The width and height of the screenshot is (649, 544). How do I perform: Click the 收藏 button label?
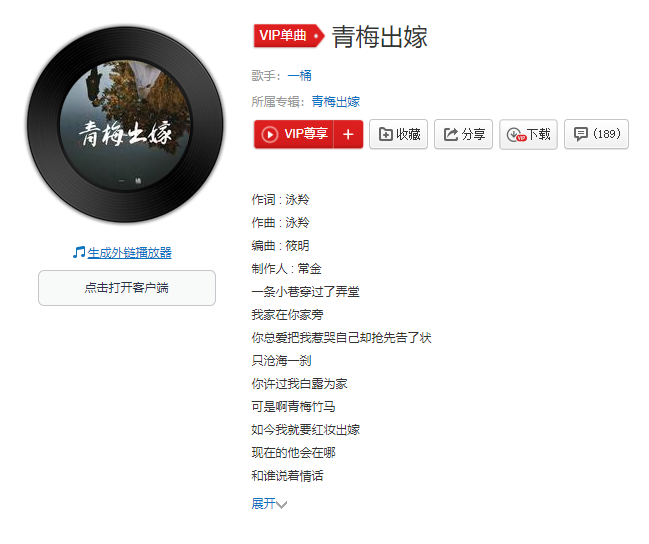click(x=408, y=134)
